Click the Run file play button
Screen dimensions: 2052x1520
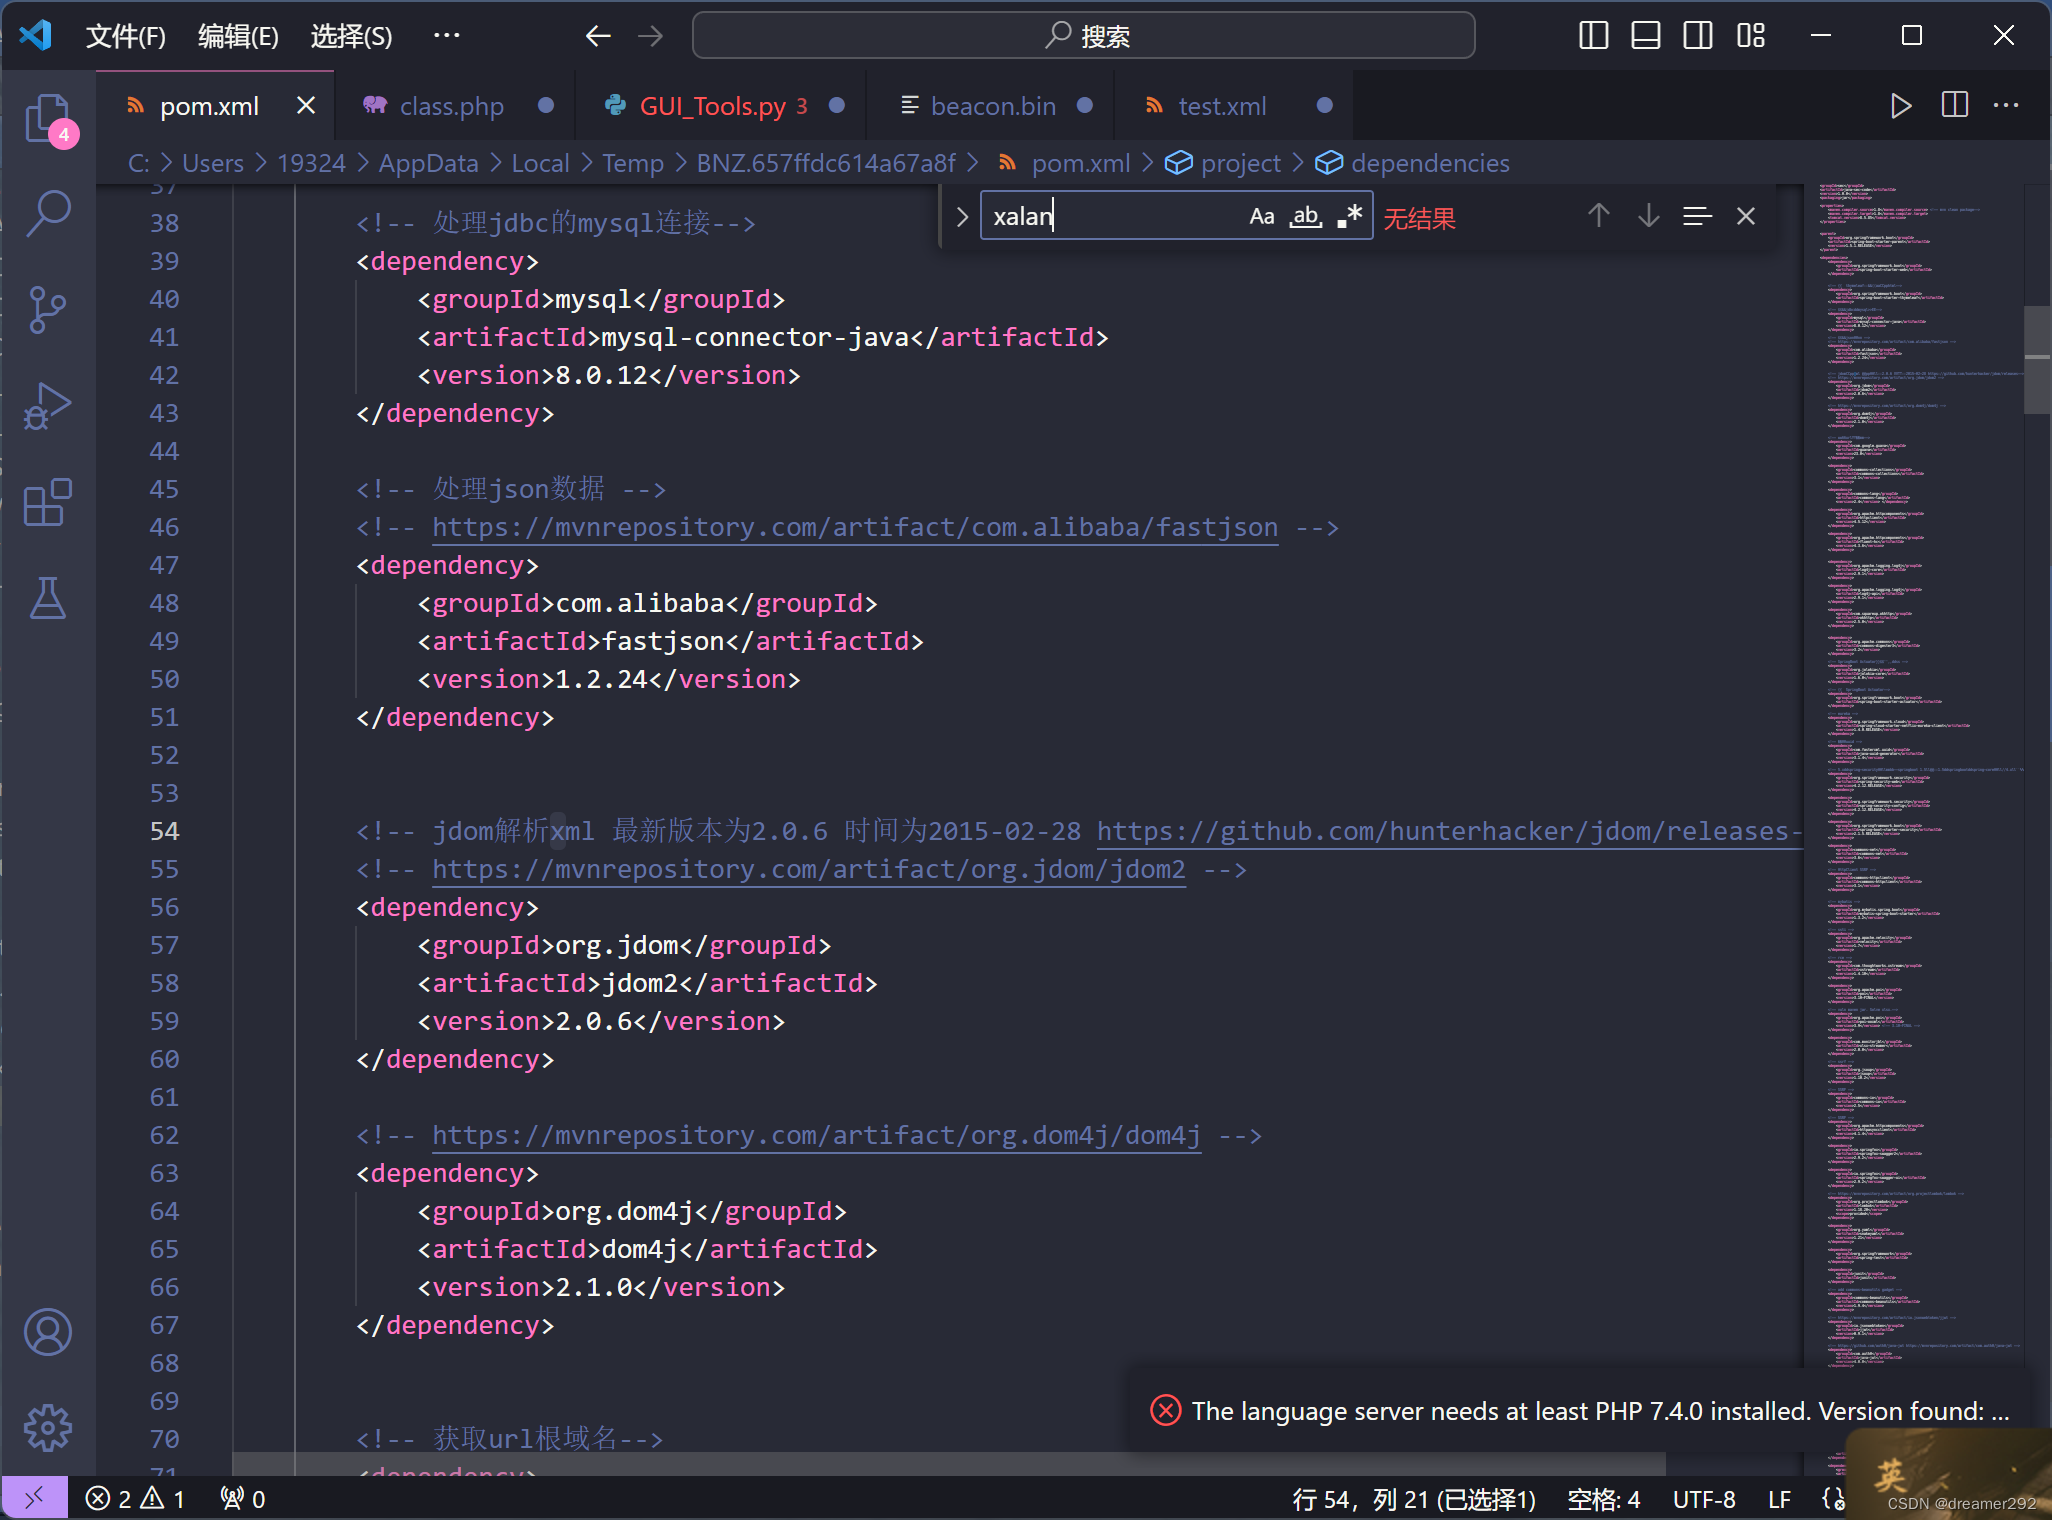click(1901, 106)
